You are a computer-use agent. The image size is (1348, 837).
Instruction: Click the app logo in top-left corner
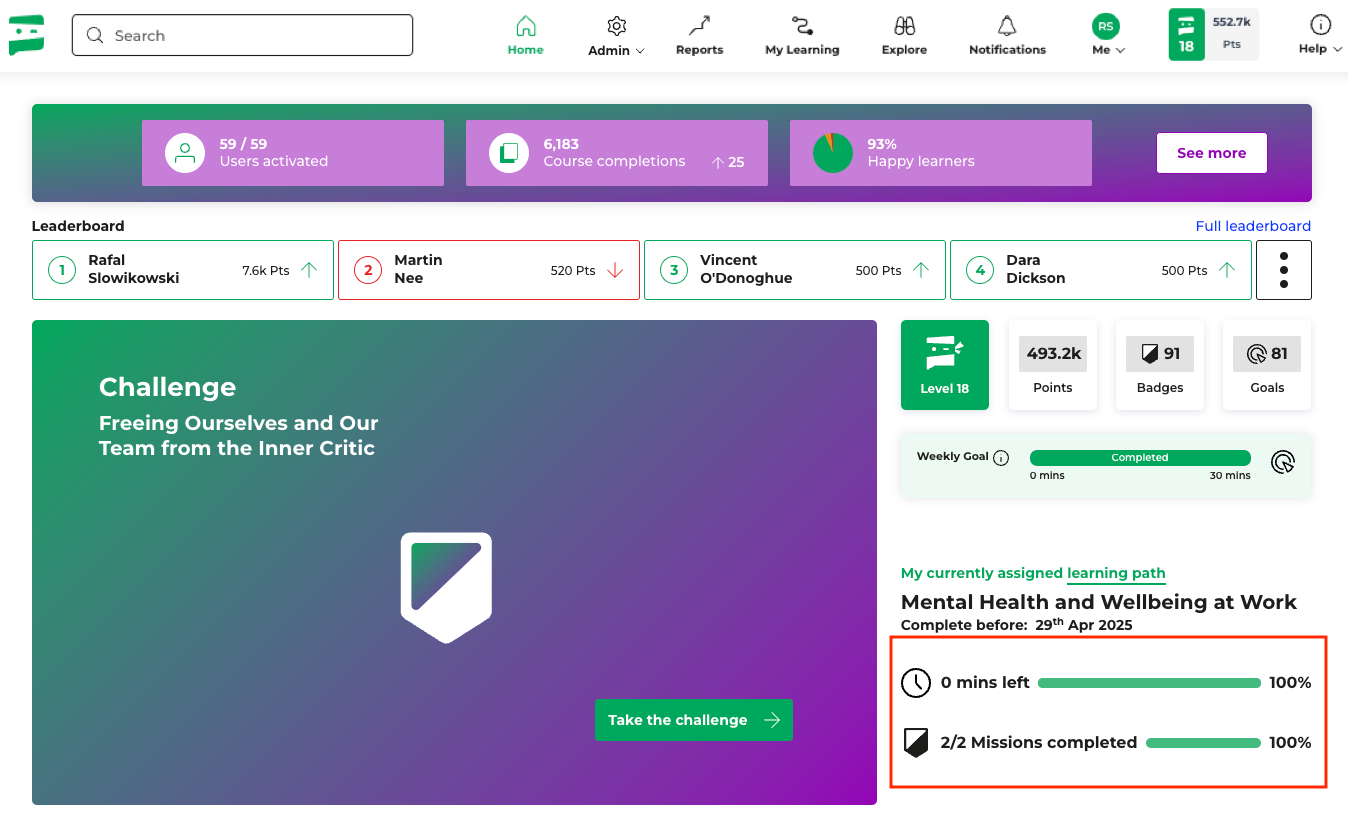27,35
